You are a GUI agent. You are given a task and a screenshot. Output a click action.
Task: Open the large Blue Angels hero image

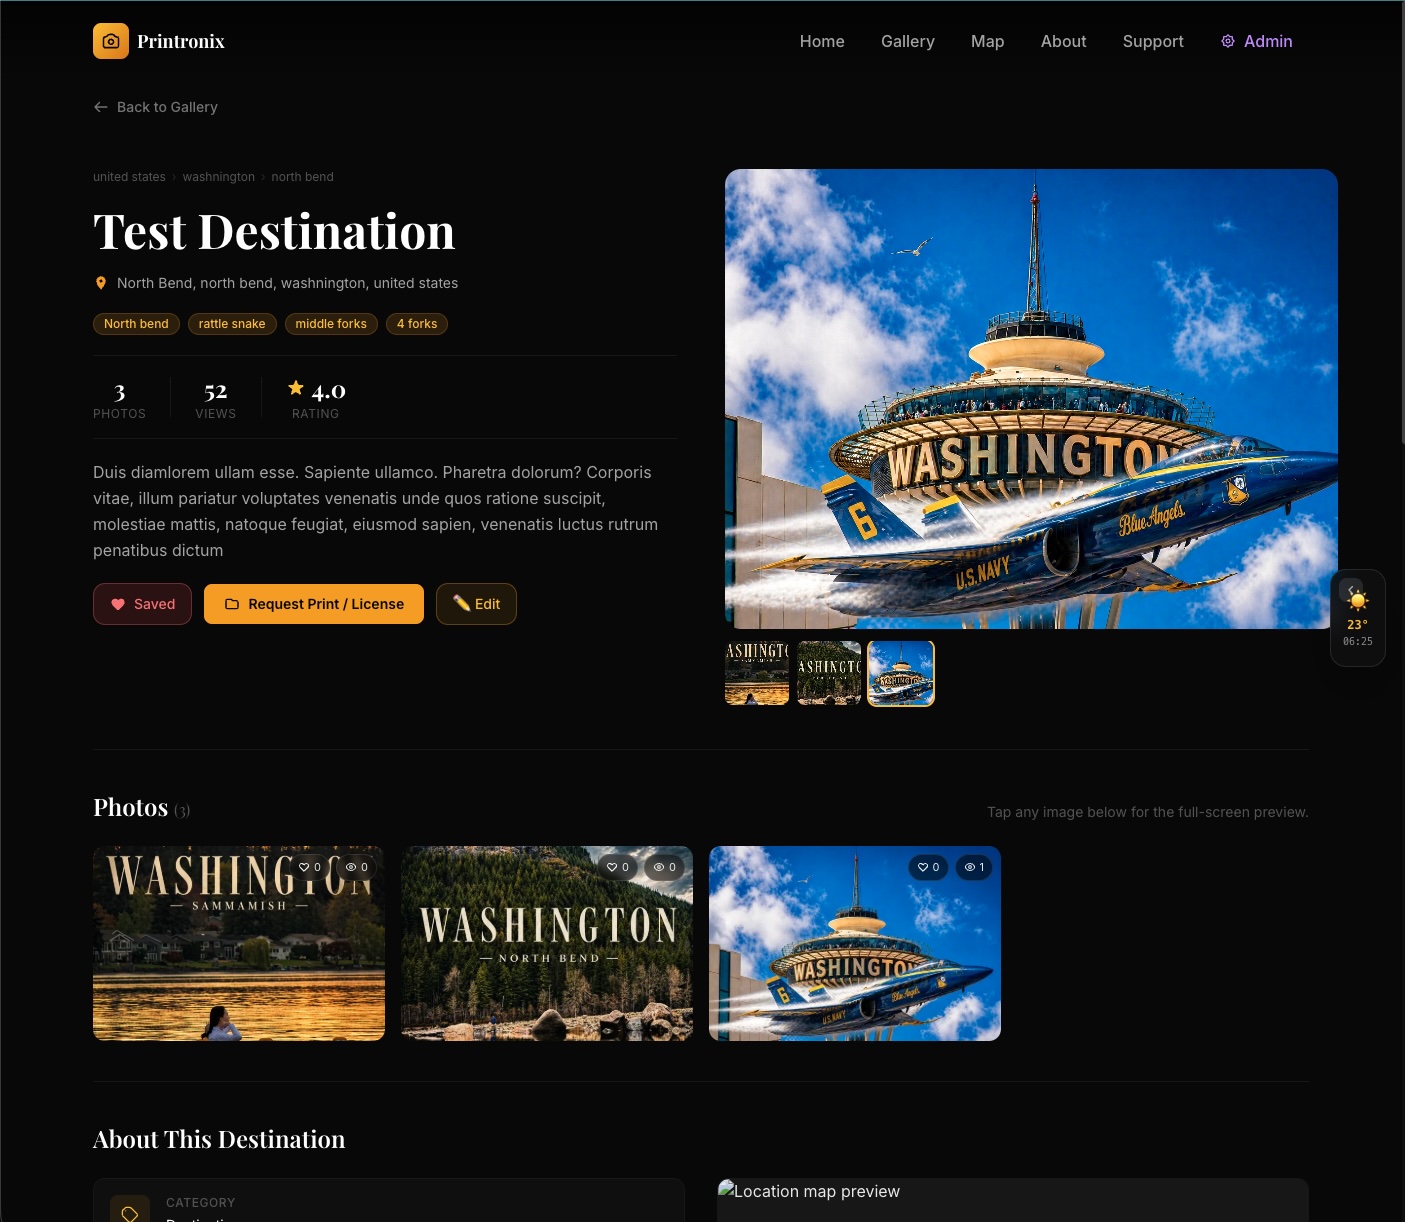click(x=1031, y=399)
